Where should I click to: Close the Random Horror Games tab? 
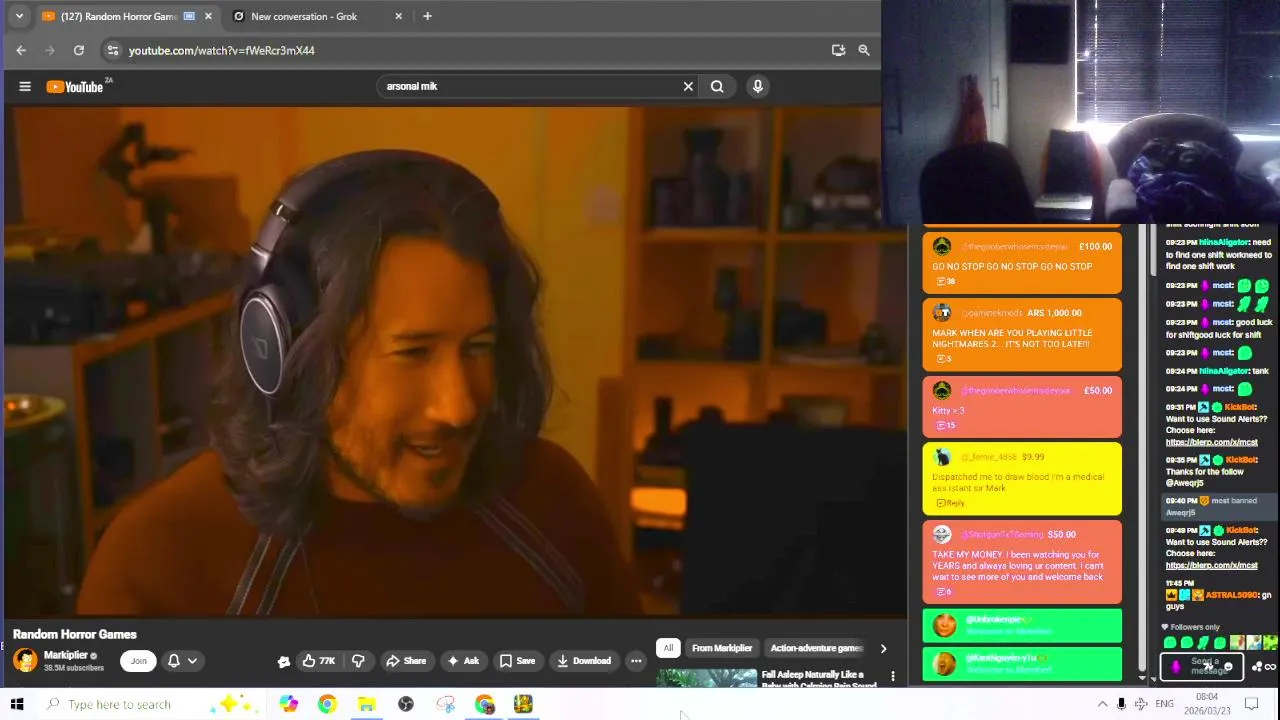(x=208, y=16)
